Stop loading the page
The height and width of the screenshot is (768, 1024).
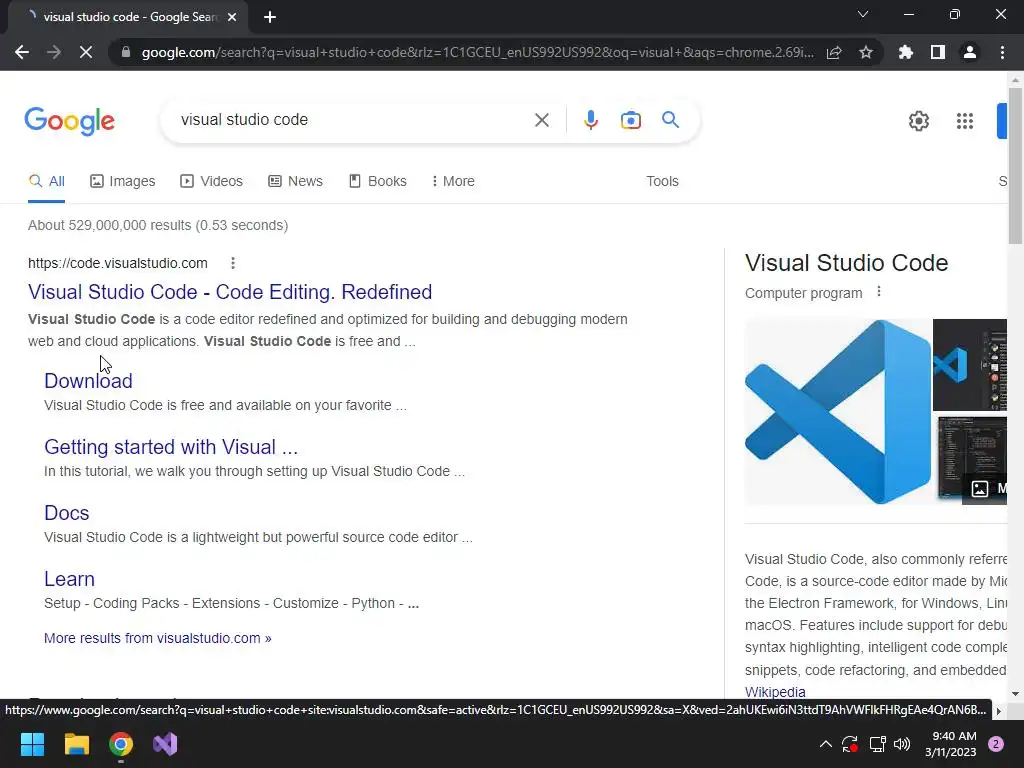[x=86, y=52]
